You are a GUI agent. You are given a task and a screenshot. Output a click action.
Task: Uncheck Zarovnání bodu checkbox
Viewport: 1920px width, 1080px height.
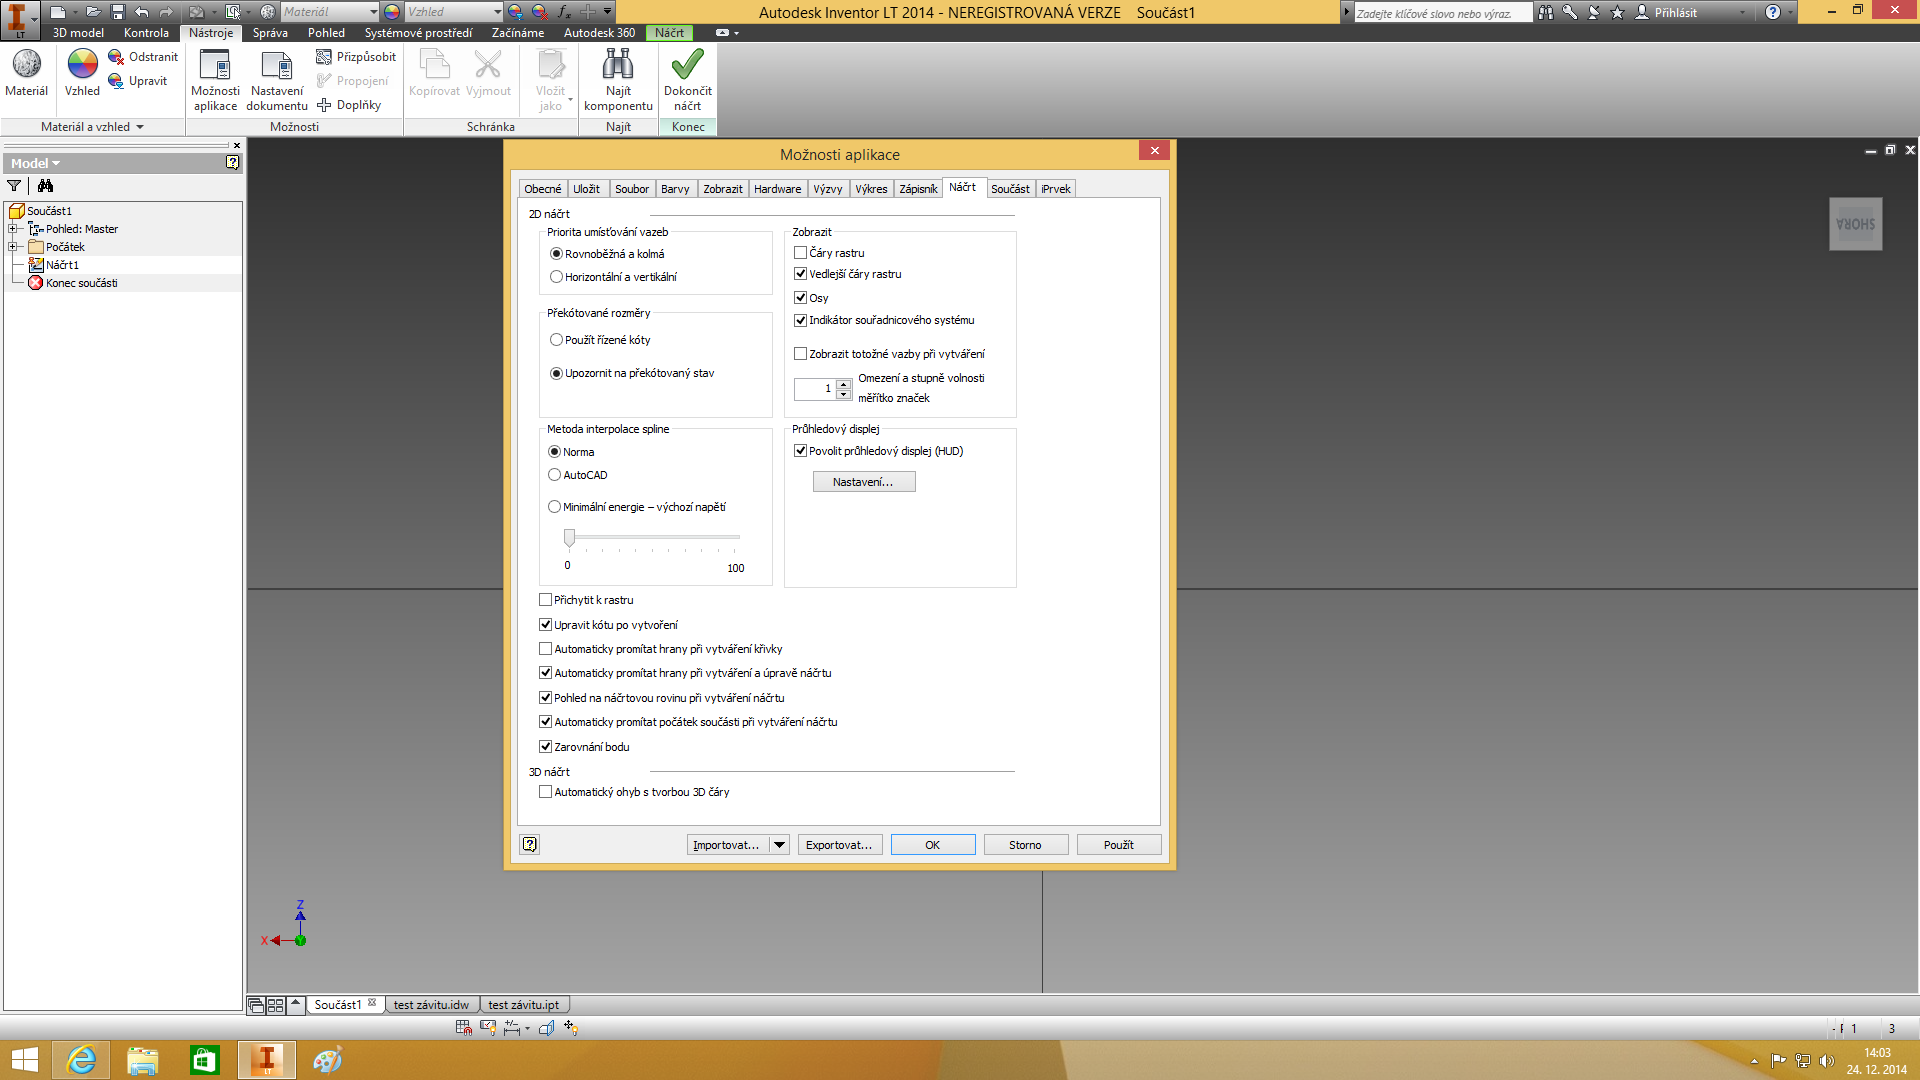(x=545, y=747)
